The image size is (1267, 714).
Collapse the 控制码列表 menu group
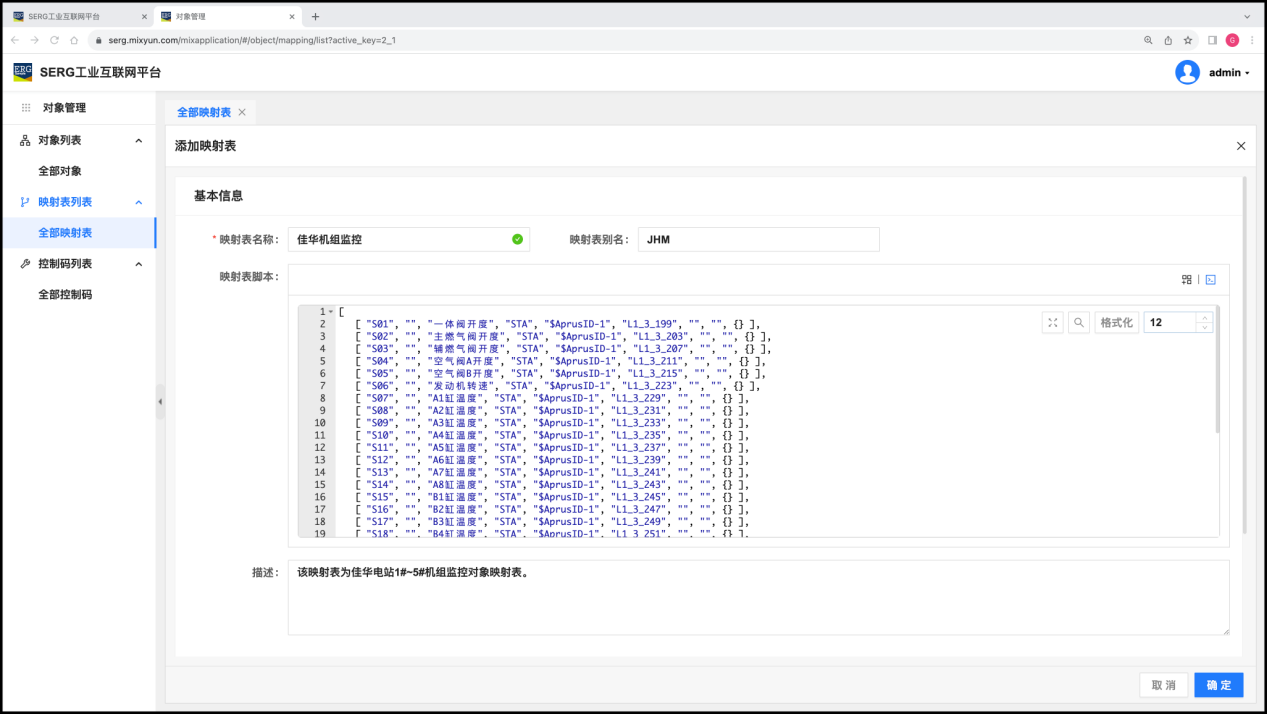[x=139, y=264]
